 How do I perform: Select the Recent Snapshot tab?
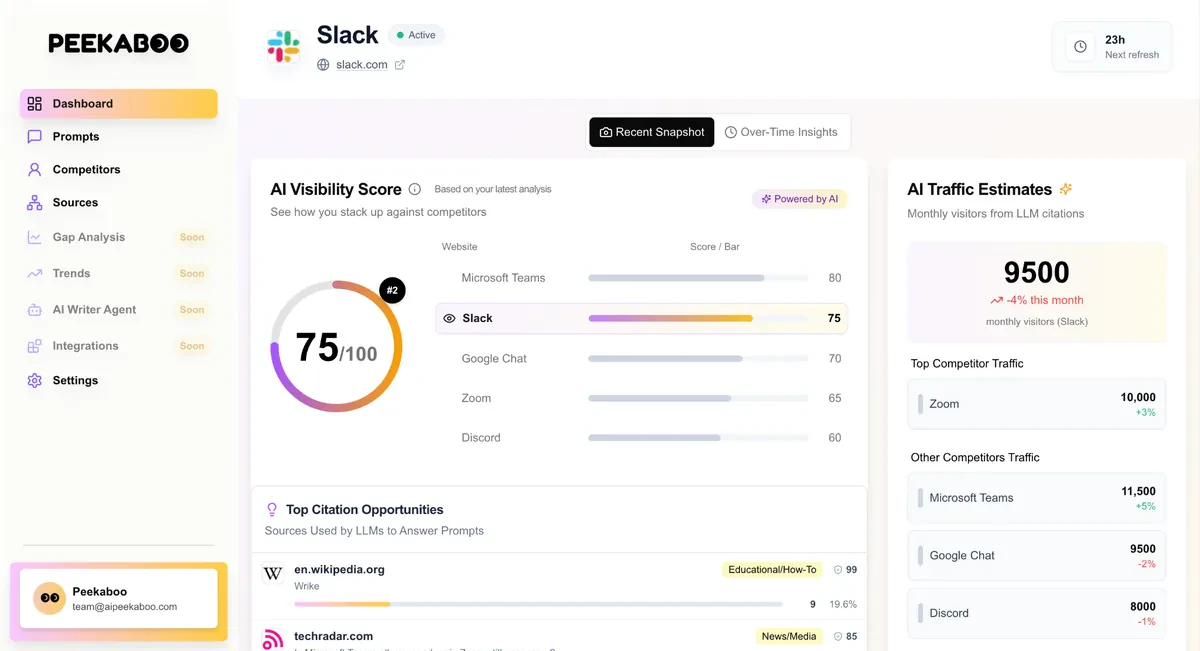[651, 131]
